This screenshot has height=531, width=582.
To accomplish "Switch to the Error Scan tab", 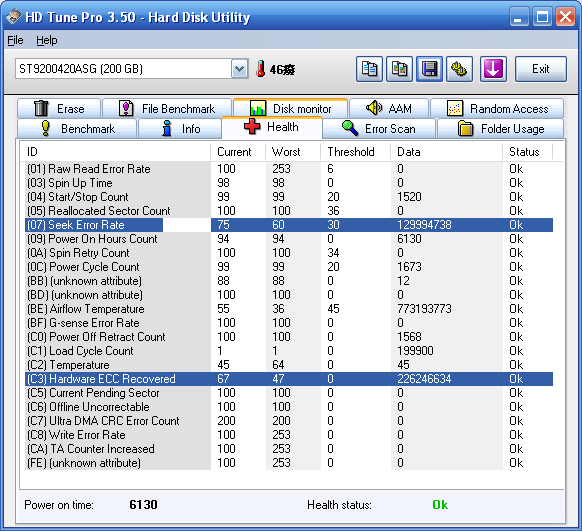I will click(x=379, y=129).
